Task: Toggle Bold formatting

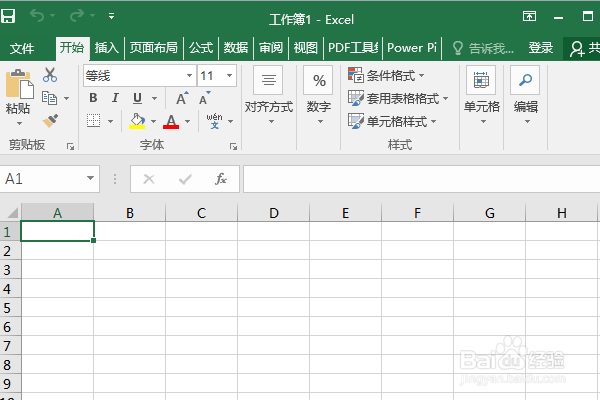Action: click(93, 98)
